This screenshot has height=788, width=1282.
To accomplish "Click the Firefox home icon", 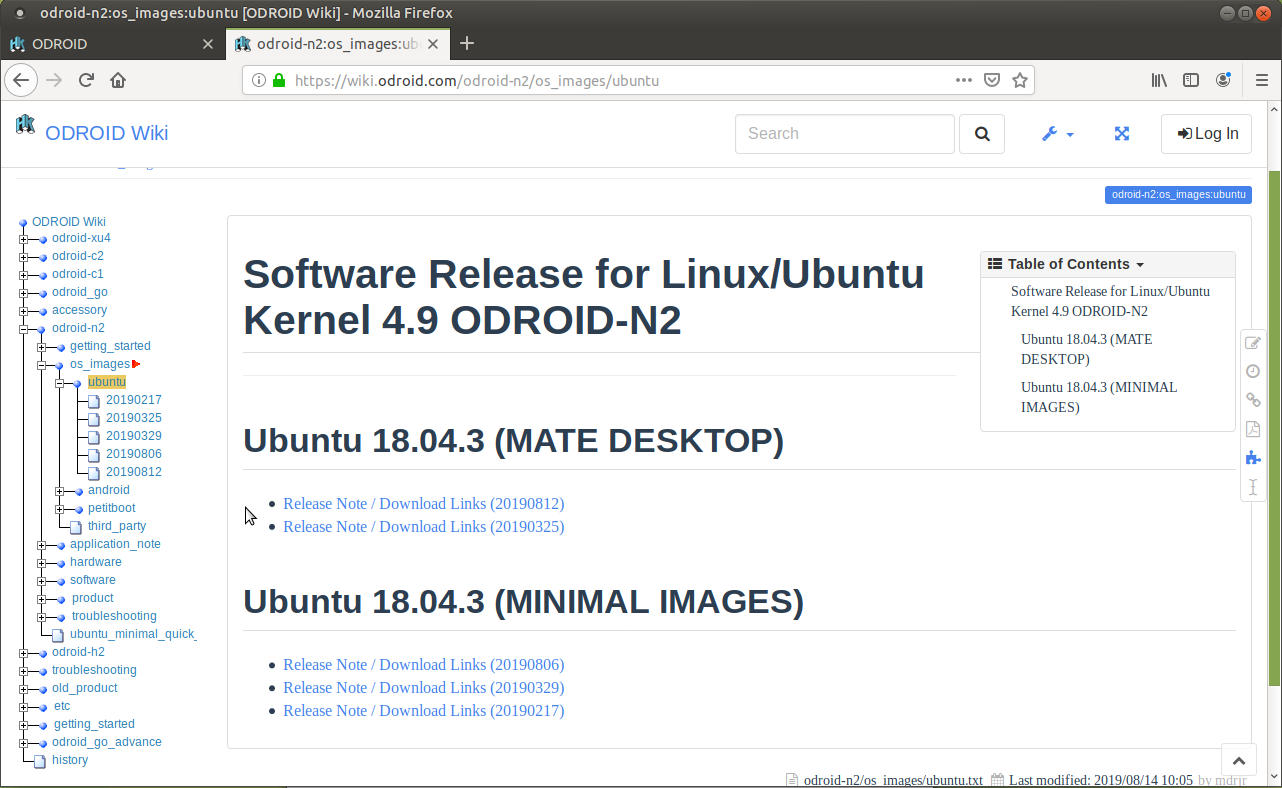I will click(x=118, y=80).
